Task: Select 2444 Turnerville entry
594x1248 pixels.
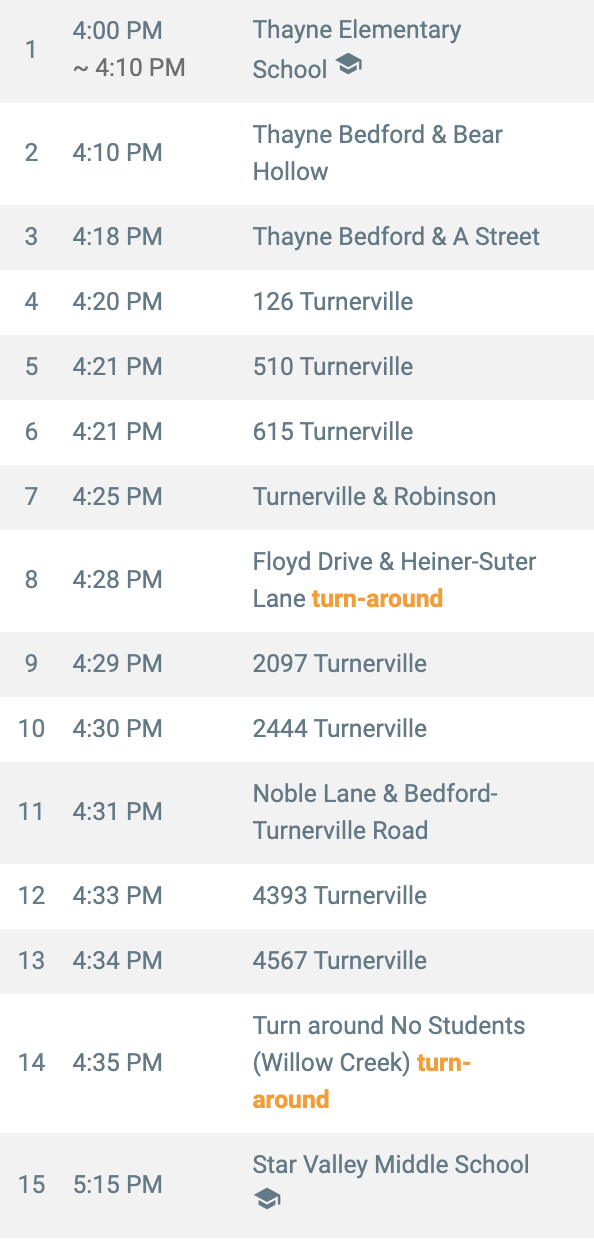Action: (x=297, y=729)
